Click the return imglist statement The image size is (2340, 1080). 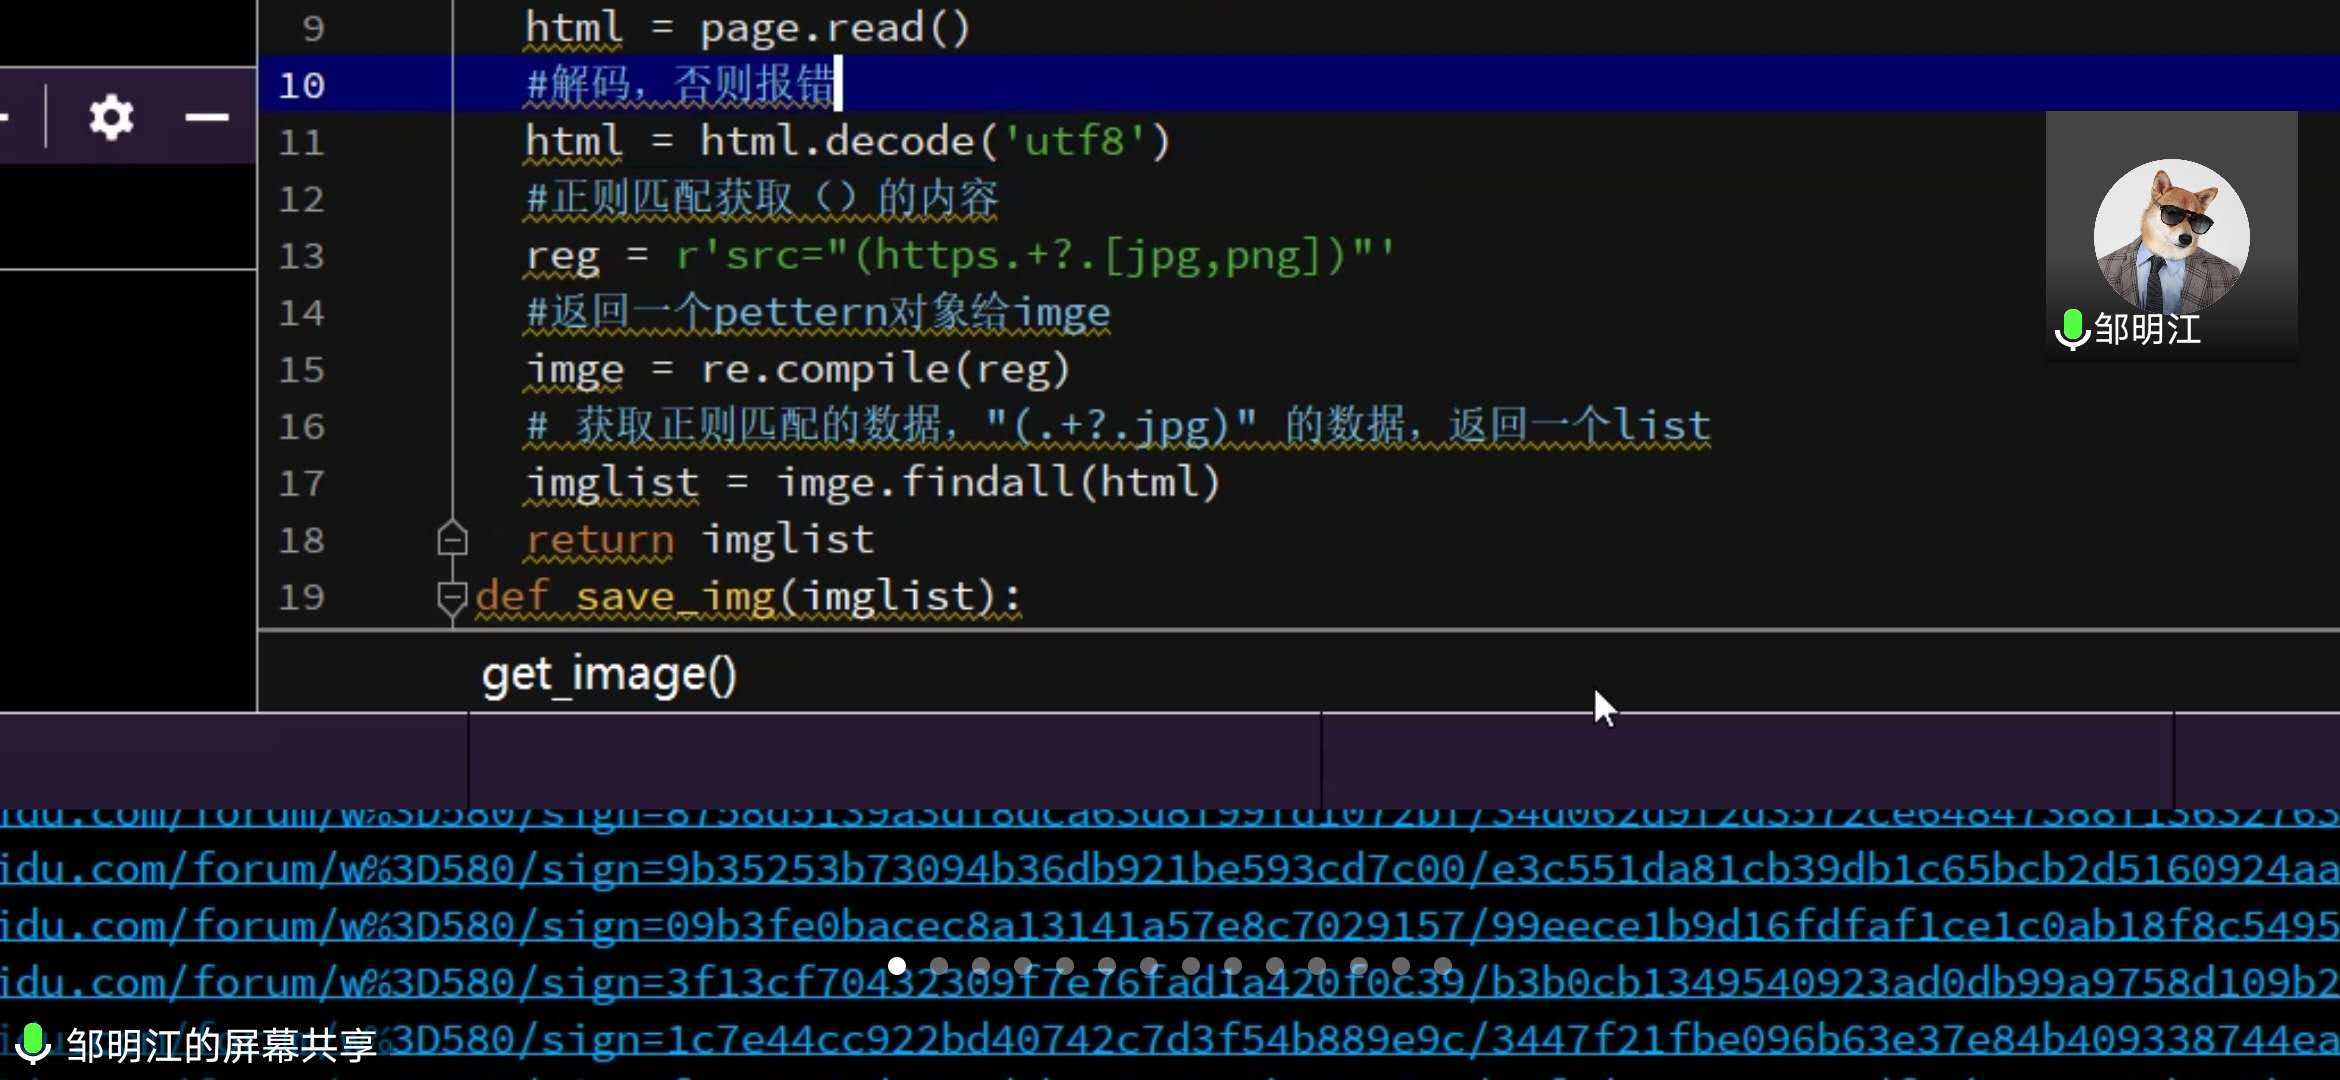click(x=700, y=540)
